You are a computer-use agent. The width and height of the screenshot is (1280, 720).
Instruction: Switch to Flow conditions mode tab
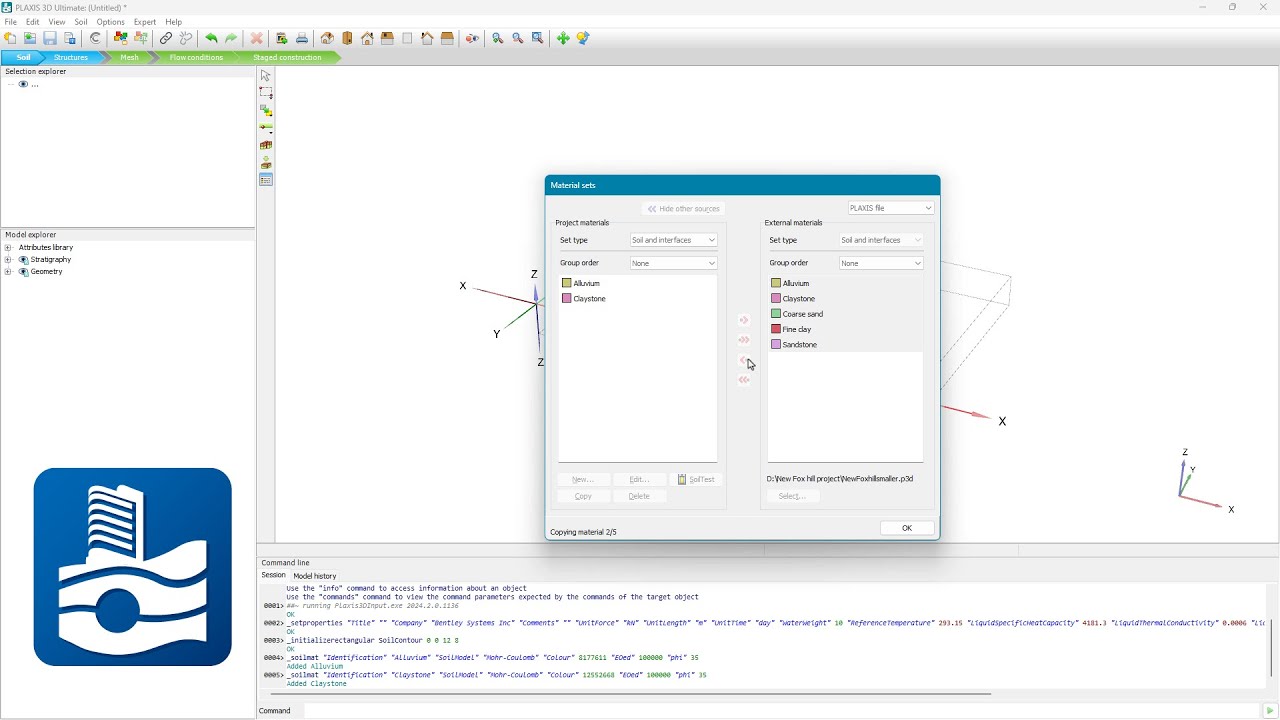tap(196, 57)
